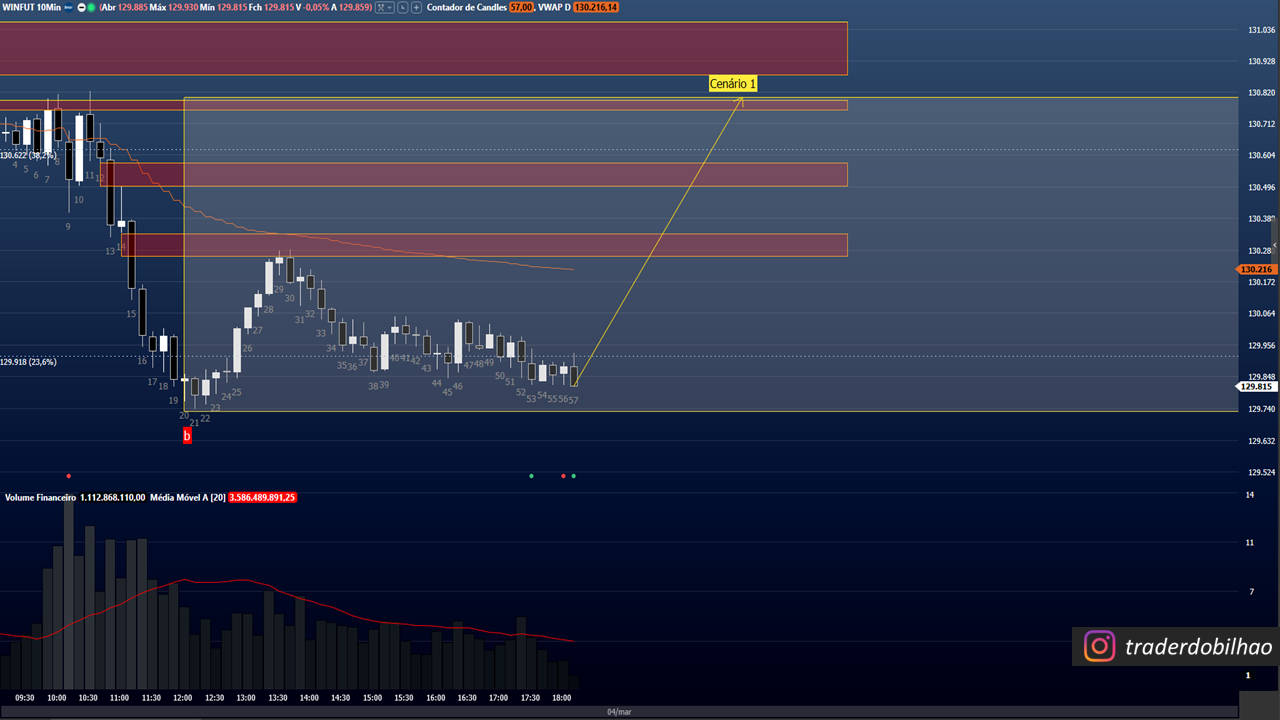Click the red event dot near 18:00

[x=563, y=476]
